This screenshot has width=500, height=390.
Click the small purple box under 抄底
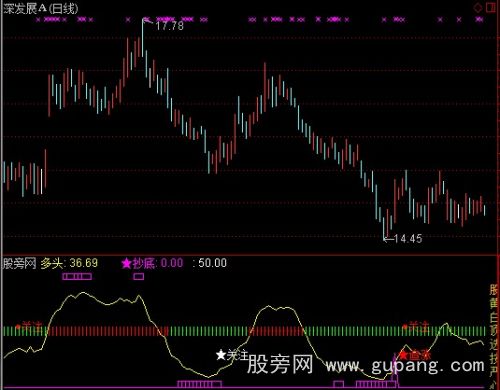click(x=139, y=276)
